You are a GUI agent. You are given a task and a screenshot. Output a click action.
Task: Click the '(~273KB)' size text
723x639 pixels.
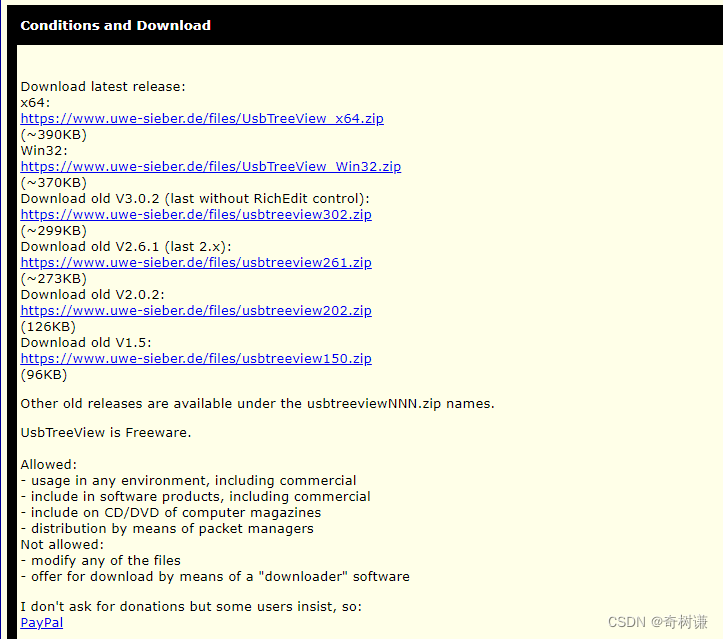pyautogui.click(x=53, y=278)
